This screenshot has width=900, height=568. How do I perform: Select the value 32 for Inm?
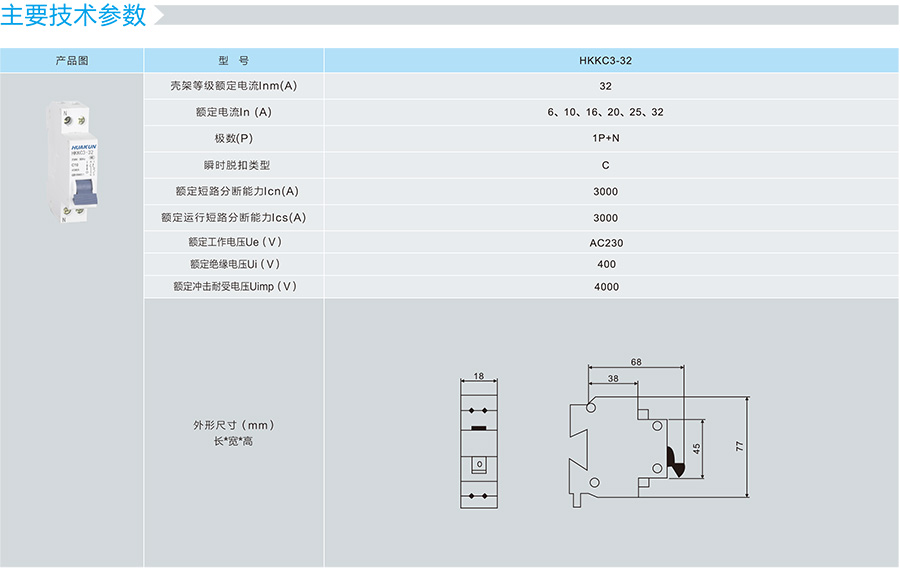606,86
